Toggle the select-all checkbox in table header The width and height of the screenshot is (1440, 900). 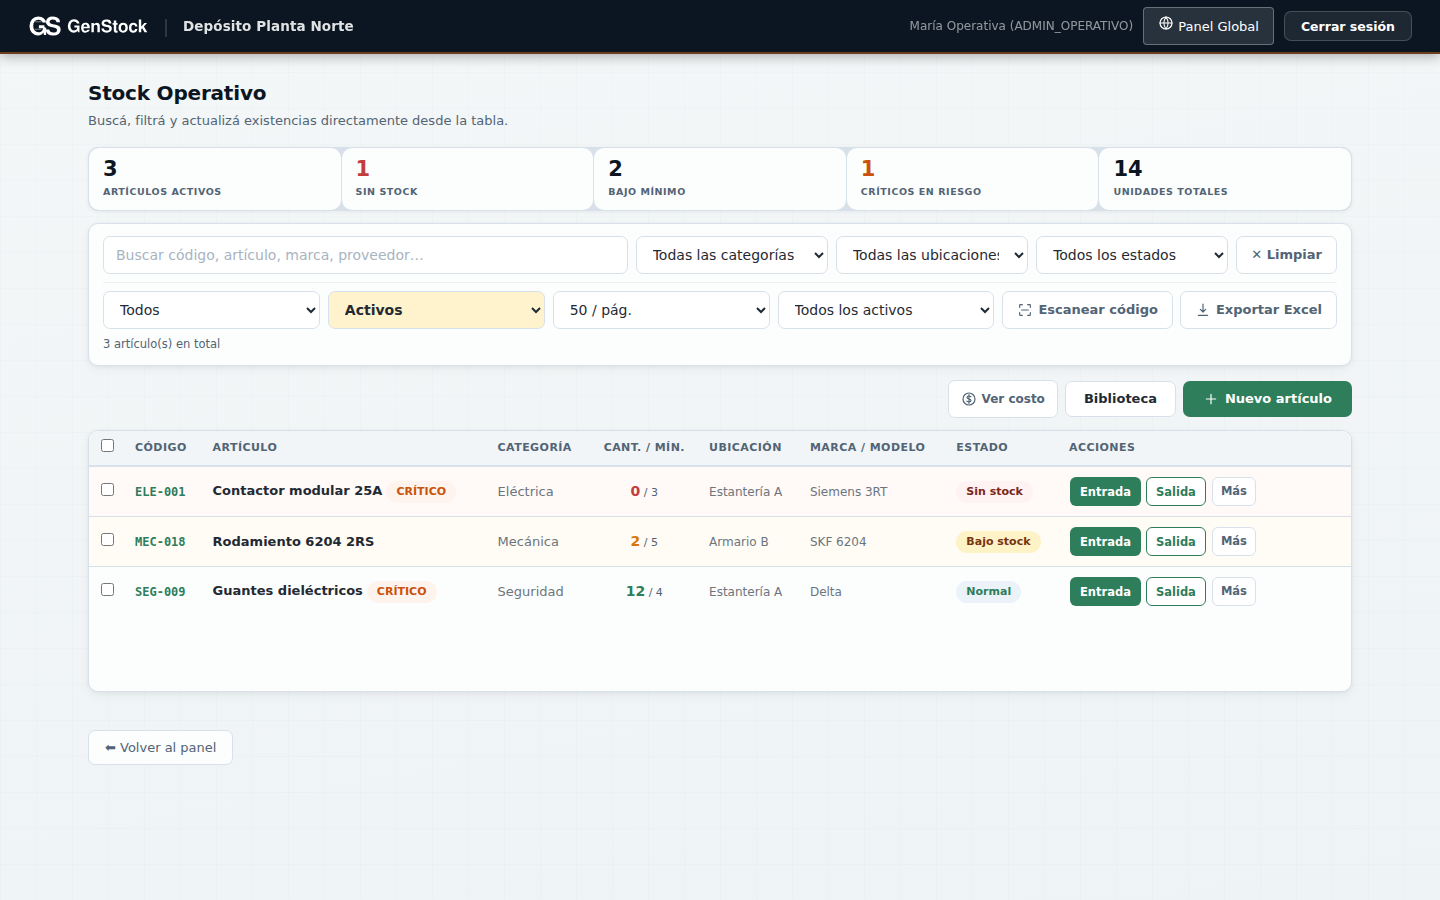(108, 446)
